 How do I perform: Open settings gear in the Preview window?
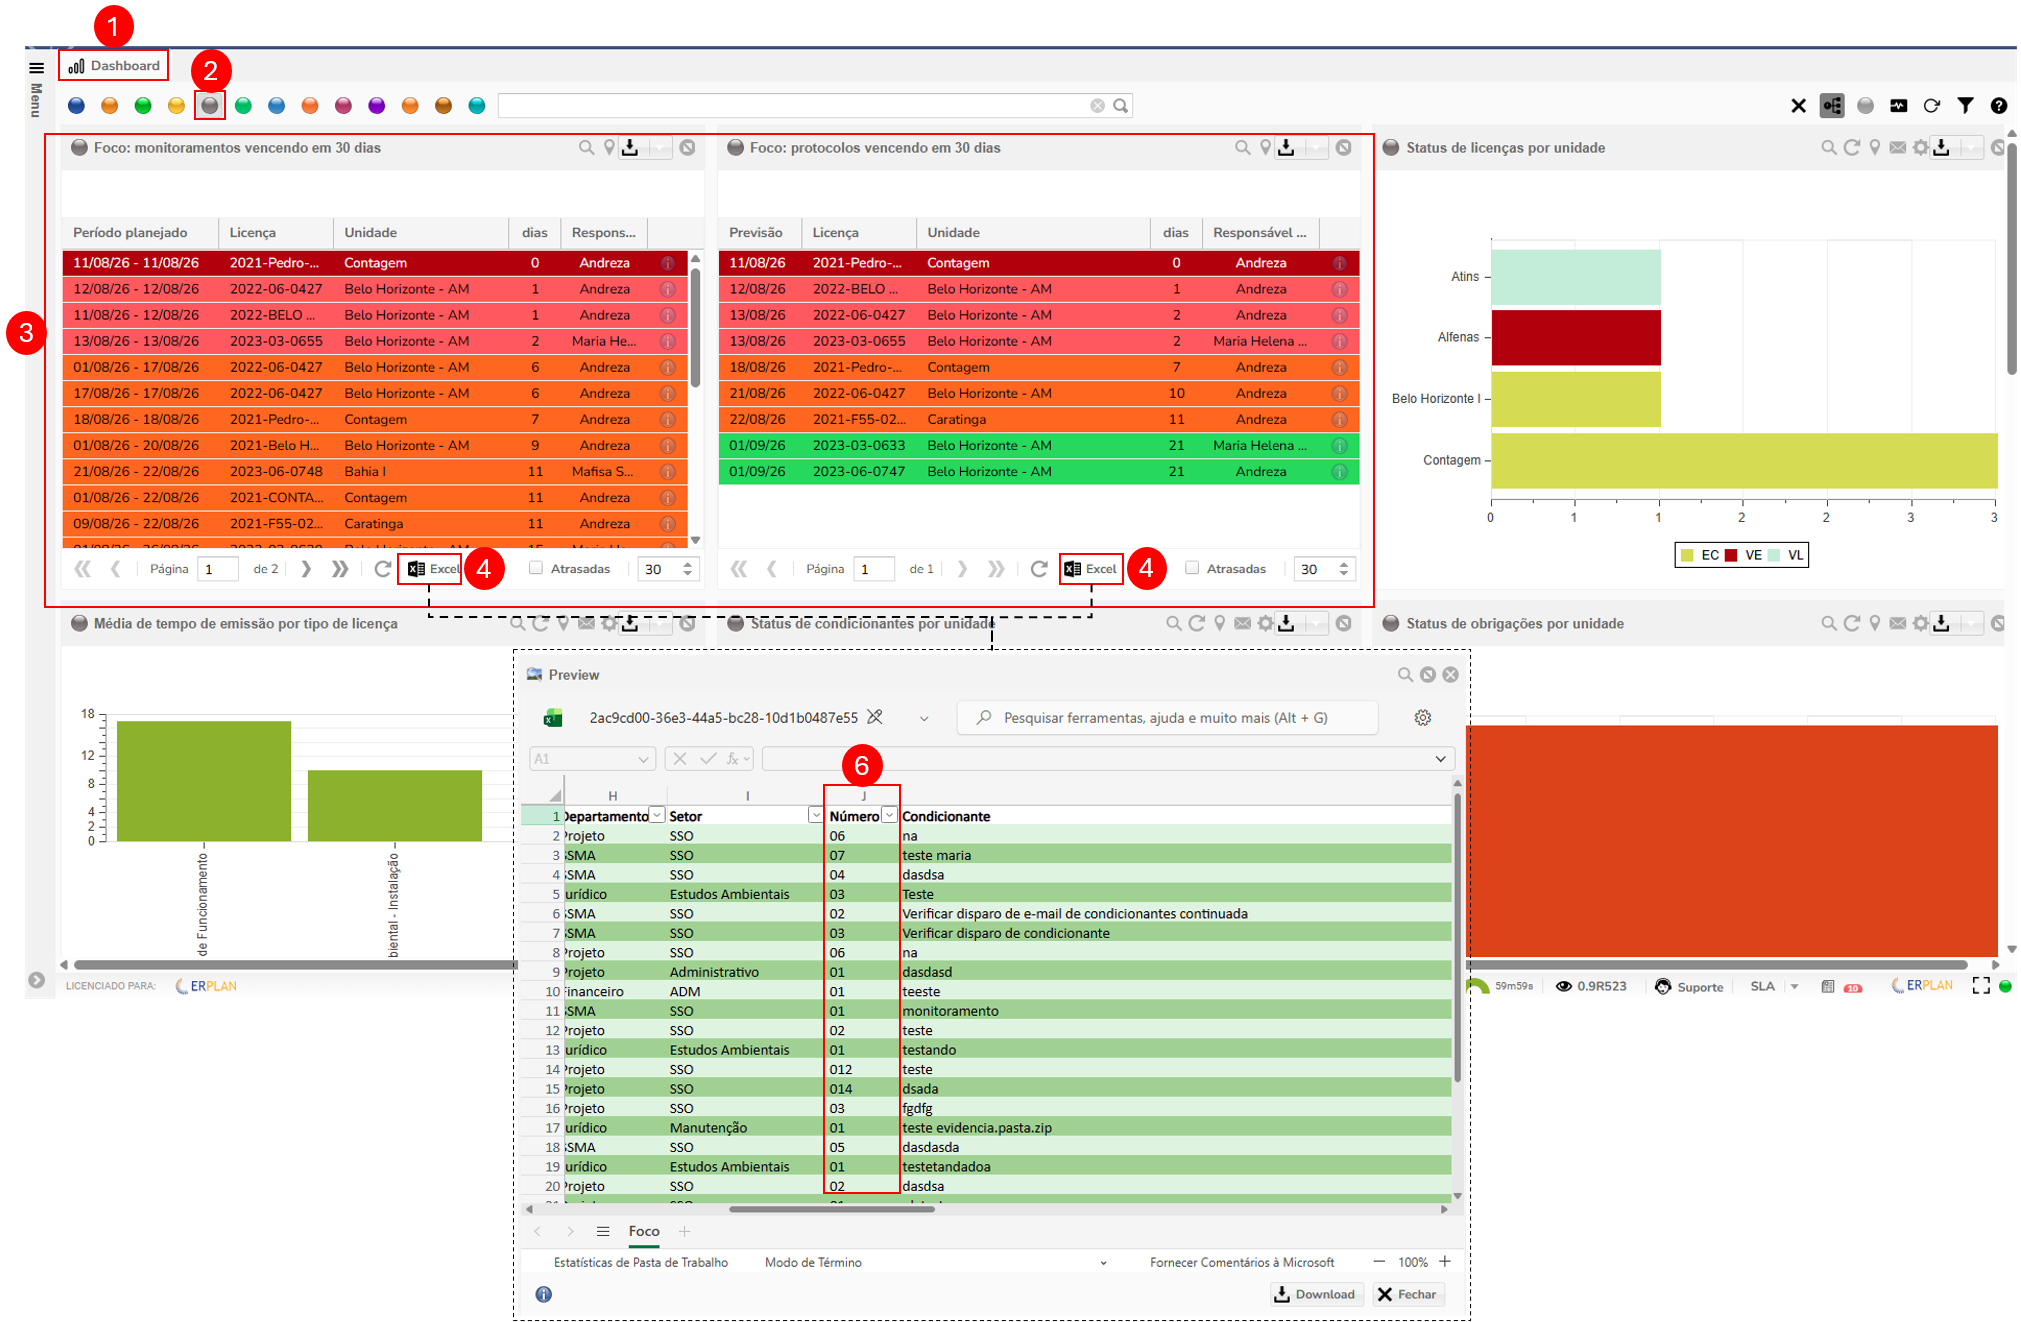point(1422,717)
